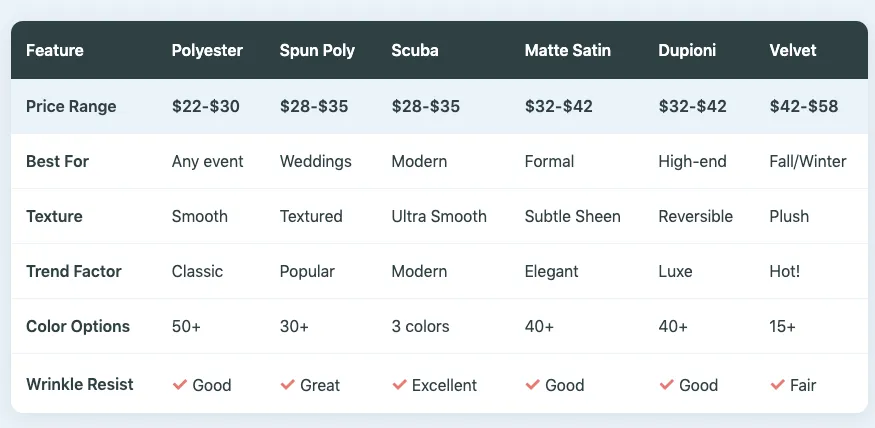Select the Trend Factor row label
Image resolution: width=875 pixels, height=428 pixels.
(76, 271)
